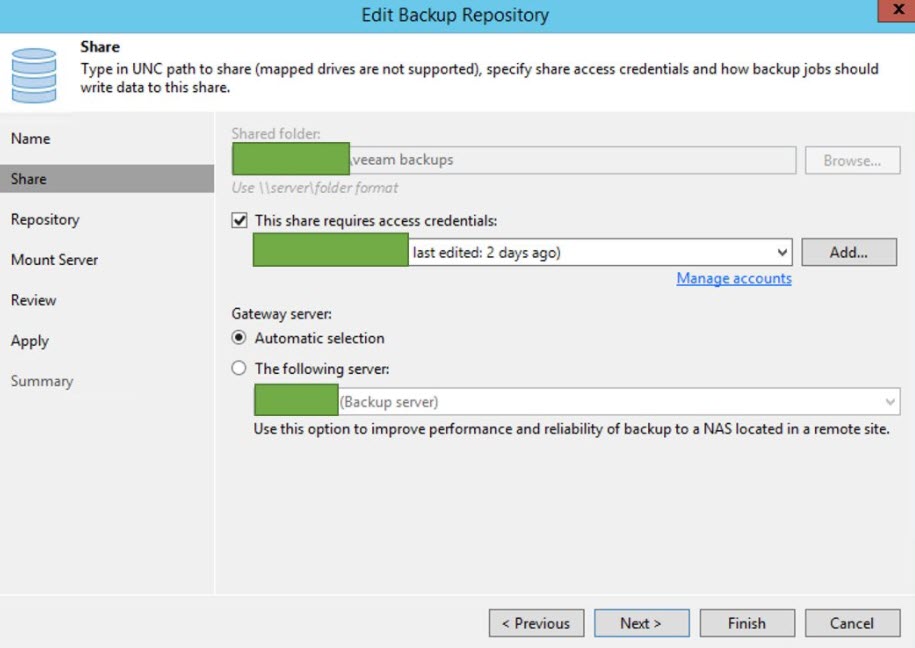
Task: Open the credentials account dropdown
Action: coord(783,253)
